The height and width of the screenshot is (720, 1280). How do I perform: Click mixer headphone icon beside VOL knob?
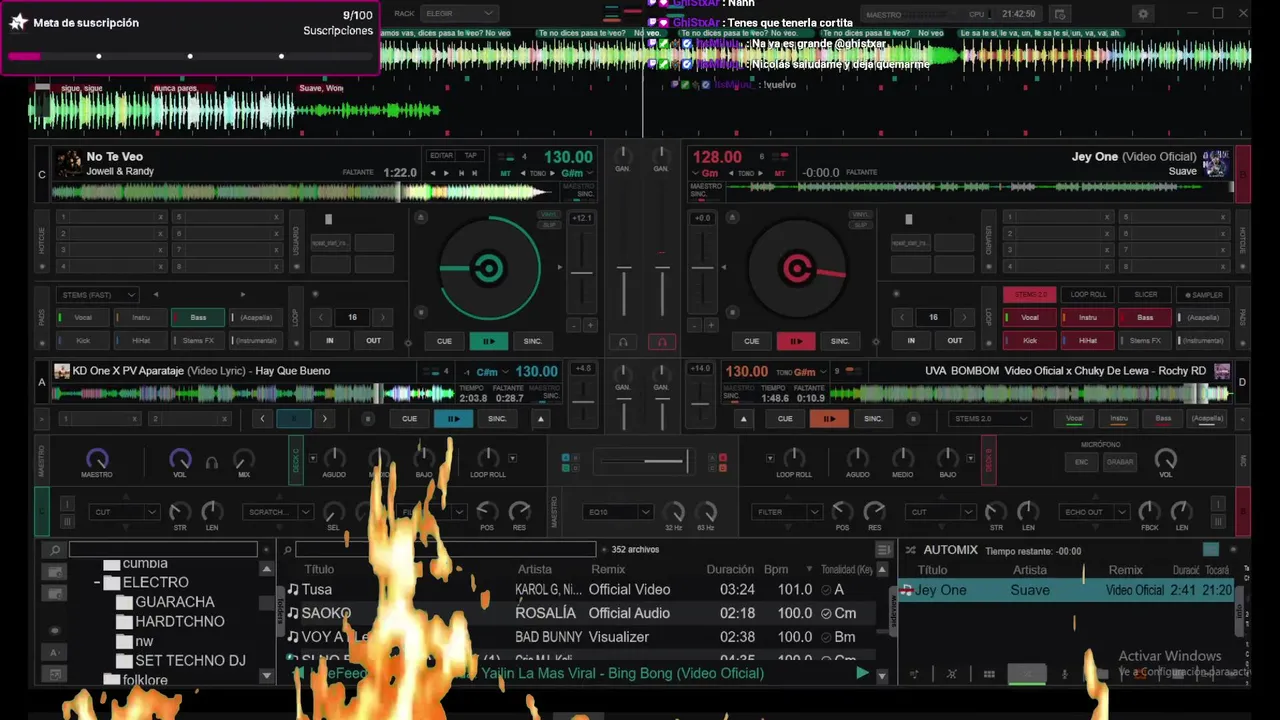(x=211, y=463)
